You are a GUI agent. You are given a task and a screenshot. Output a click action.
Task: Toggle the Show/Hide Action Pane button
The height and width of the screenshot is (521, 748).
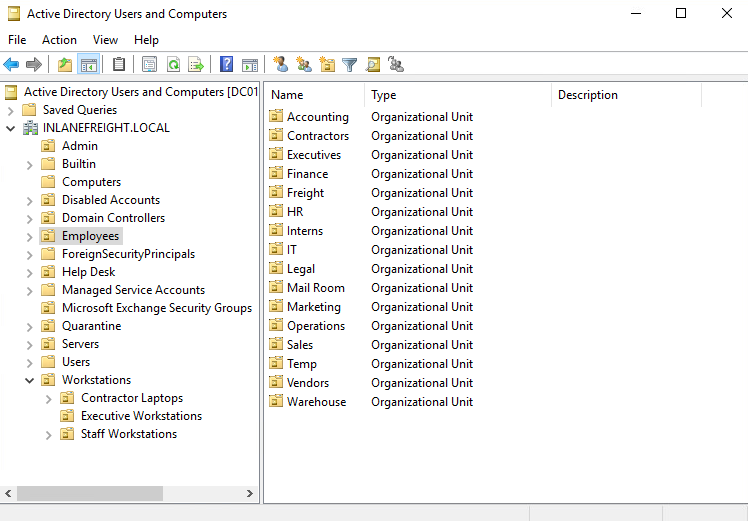(250, 65)
